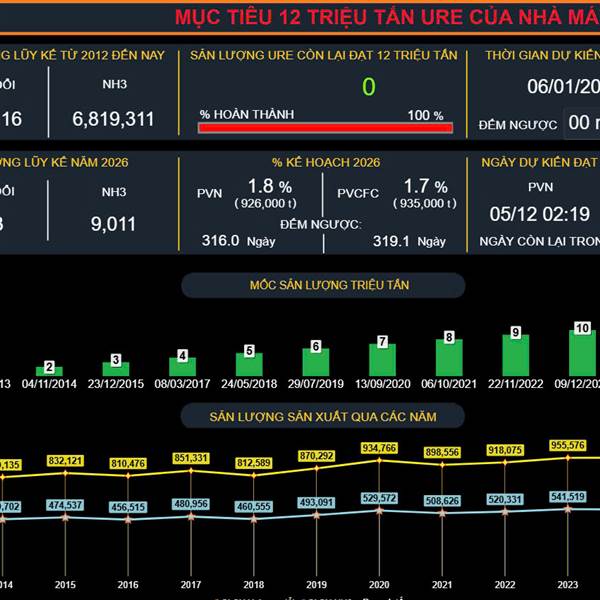Click the 2016 year axis label
This screenshot has width=600, height=600.
128,585
